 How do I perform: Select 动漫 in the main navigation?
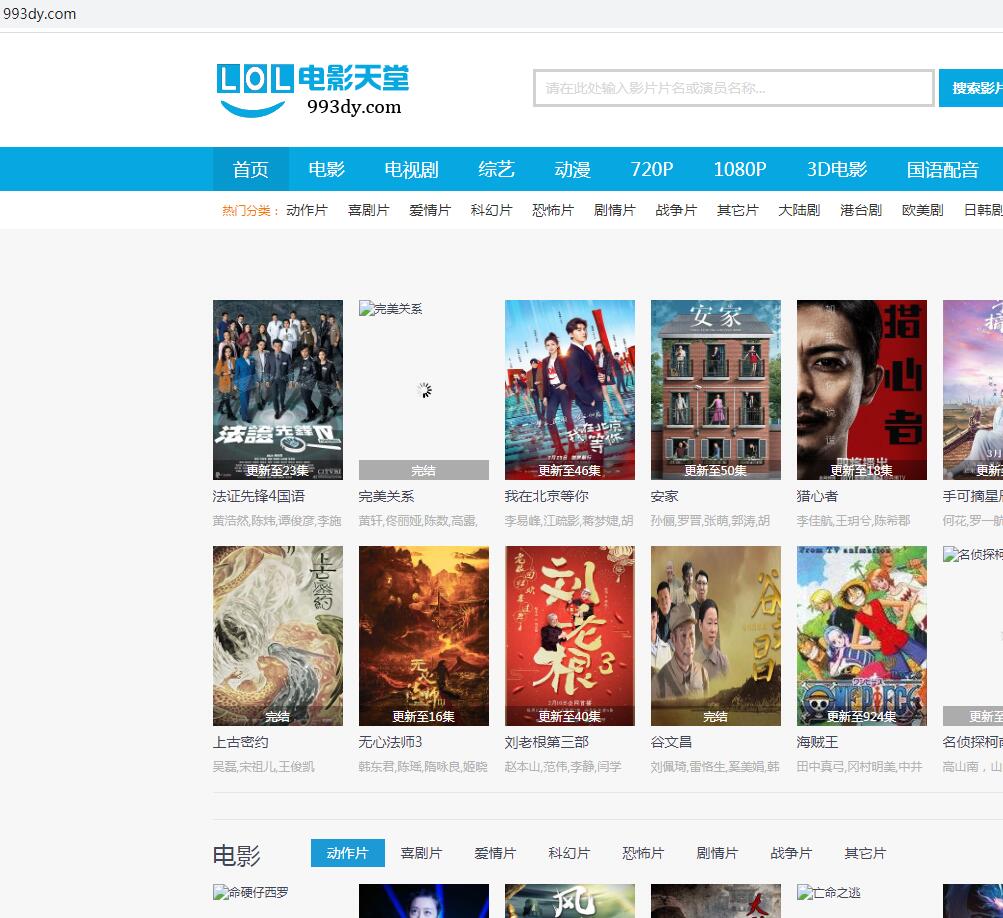(x=572, y=169)
